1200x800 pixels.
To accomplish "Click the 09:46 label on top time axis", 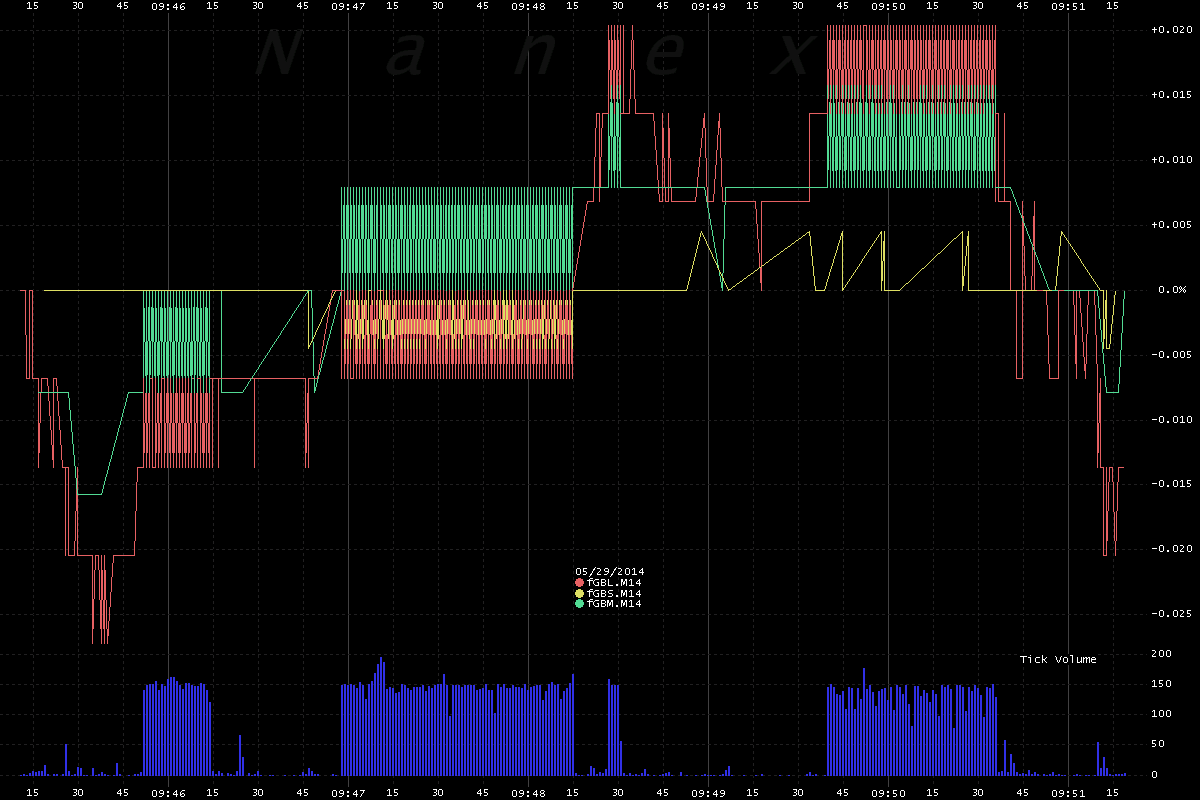I will click(x=167, y=6).
